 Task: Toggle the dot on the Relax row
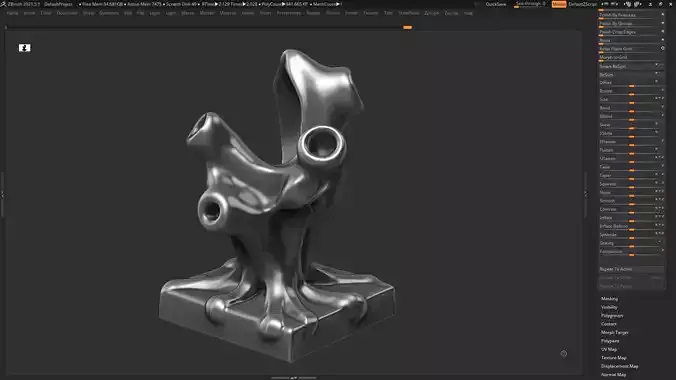tap(663, 40)
